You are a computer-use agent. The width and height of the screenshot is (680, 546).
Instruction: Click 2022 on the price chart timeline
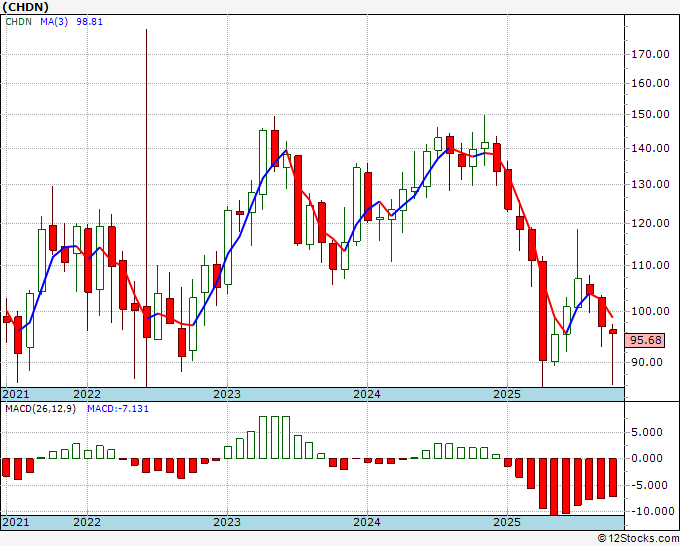coord(87,394)
